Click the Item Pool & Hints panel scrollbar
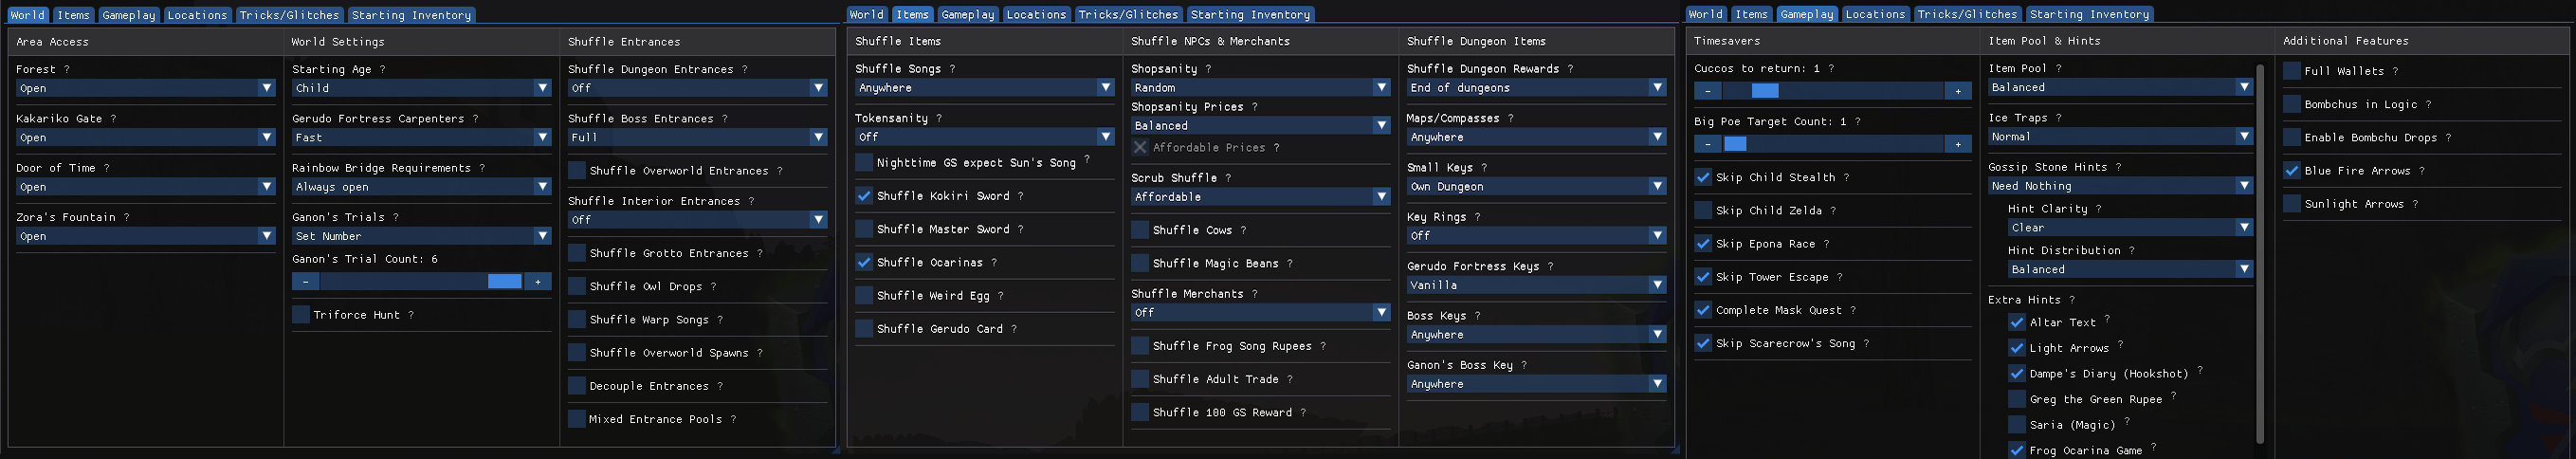The height and width of the screenshot is (459, 2576). point(2260,250)
